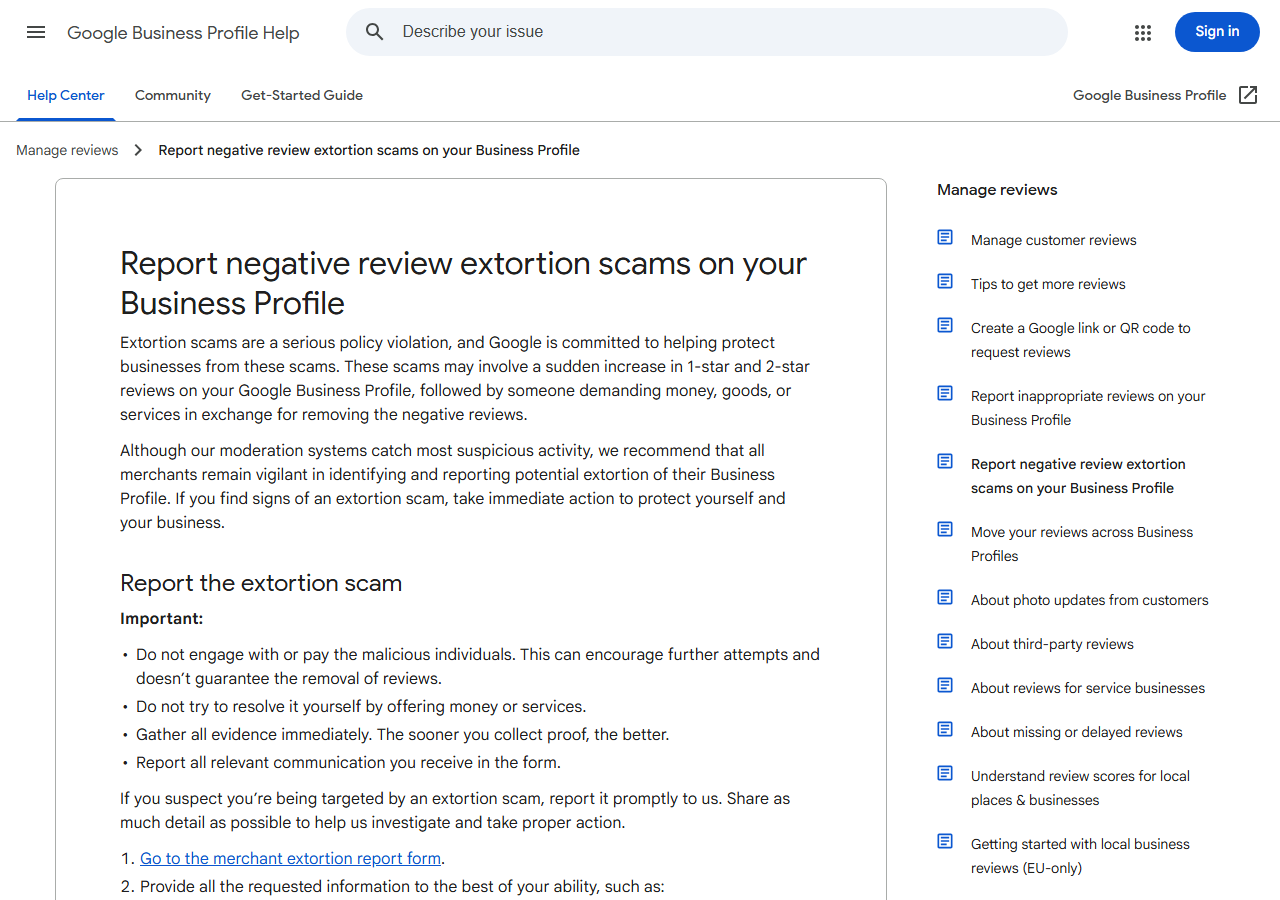Click article icon next to Tips to get more reviews
The height and width of the screenshot is (900, 1280).
click(945, 281)
